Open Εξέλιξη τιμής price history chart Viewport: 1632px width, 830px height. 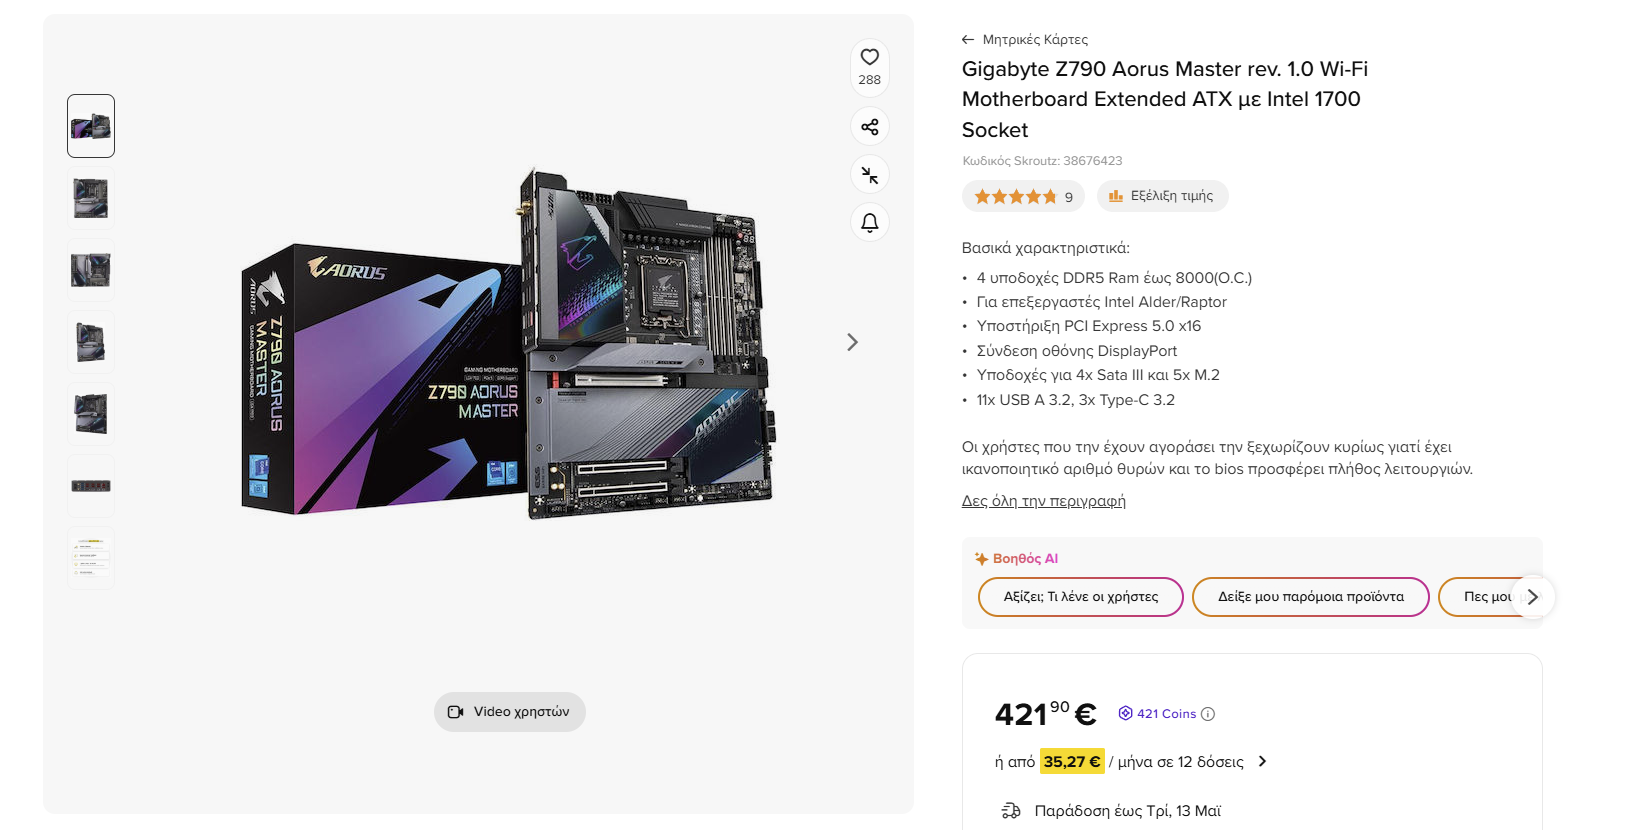coord(1162,196)
